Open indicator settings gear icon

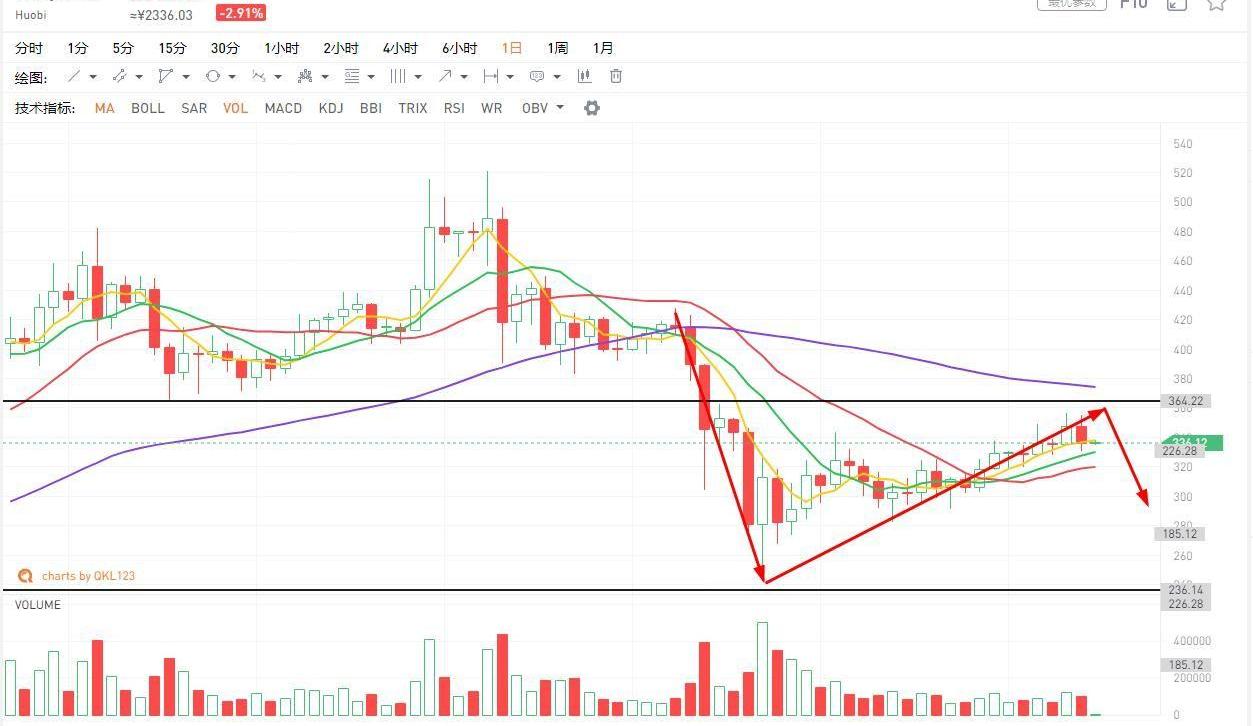click(592, 108)
